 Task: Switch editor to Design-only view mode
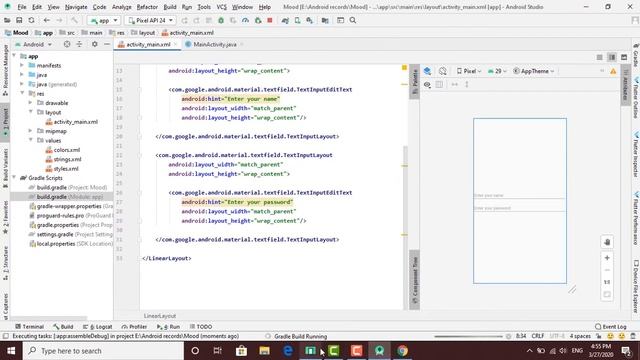[x=624, y=57]
